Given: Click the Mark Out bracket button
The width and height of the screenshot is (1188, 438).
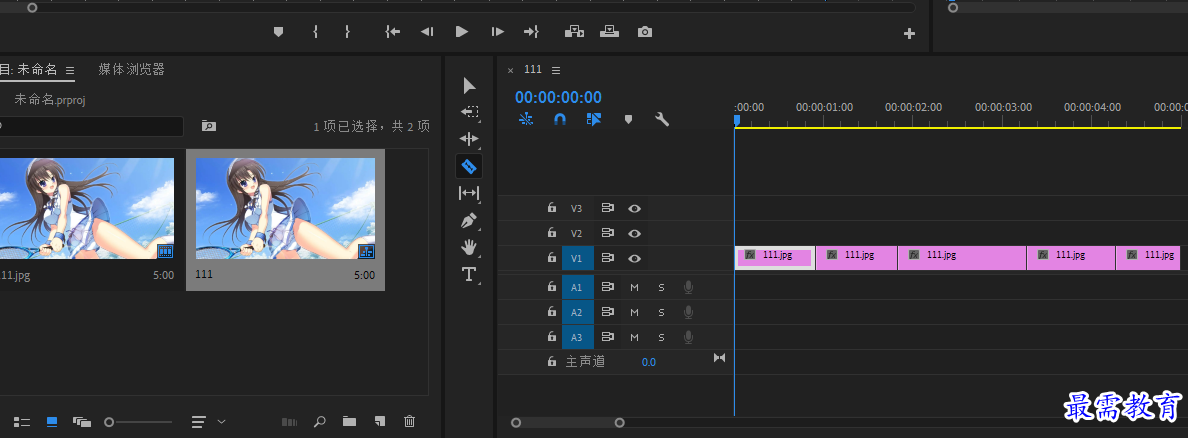Looking at the screenshot, I should pyautogui.click(x=347, y=32).
